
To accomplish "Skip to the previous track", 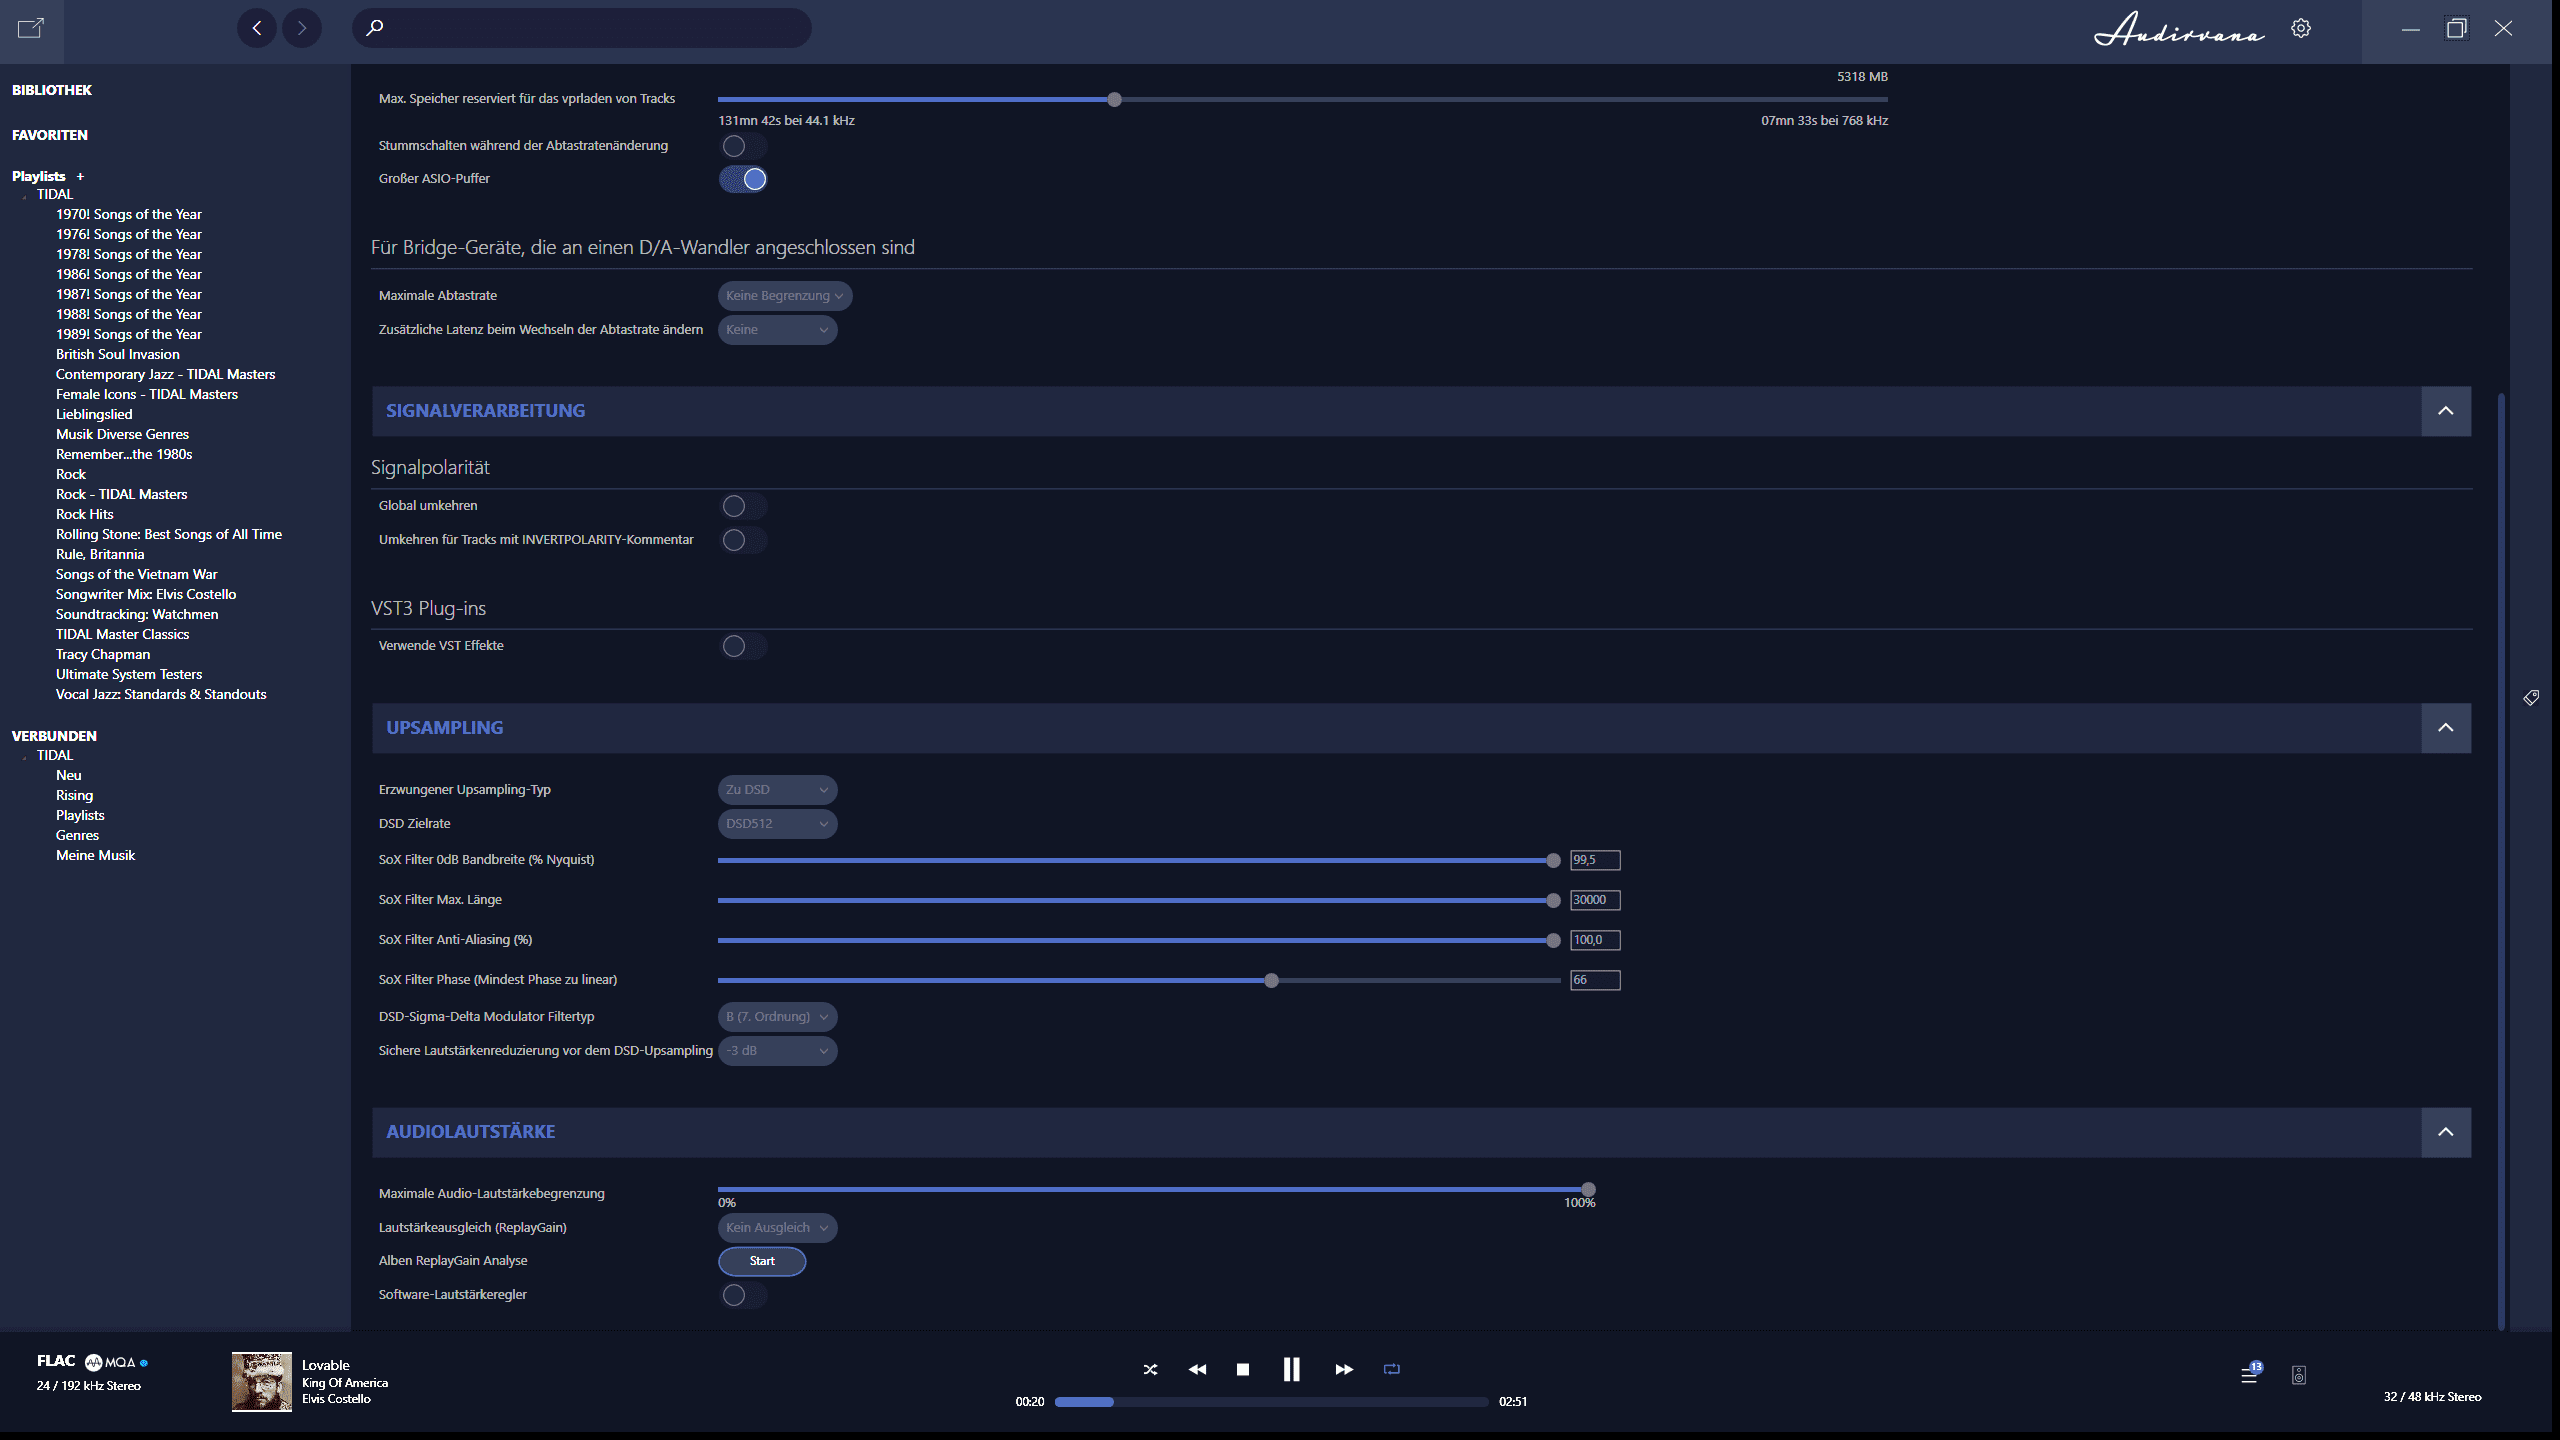I will coord(1197,1370).
